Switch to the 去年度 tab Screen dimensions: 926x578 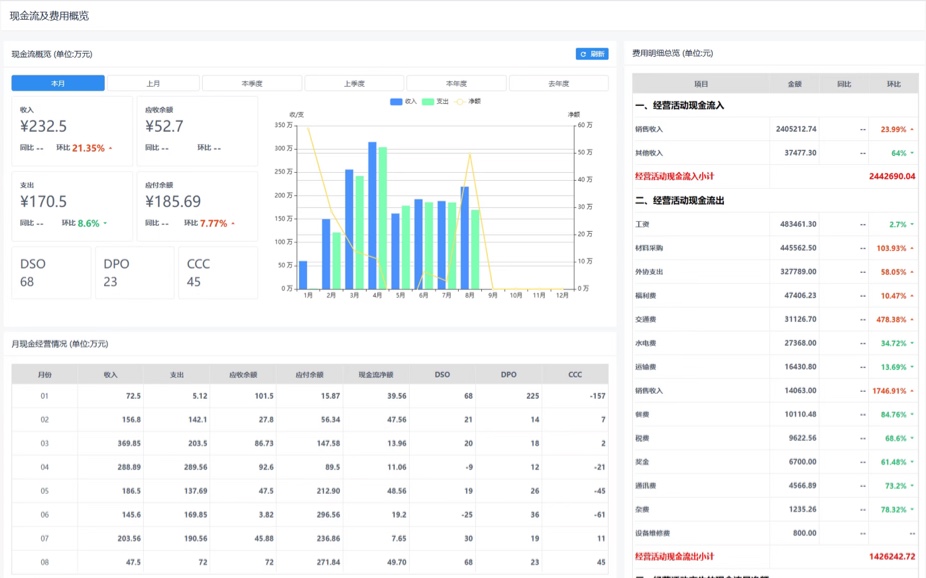click(558, 83)
